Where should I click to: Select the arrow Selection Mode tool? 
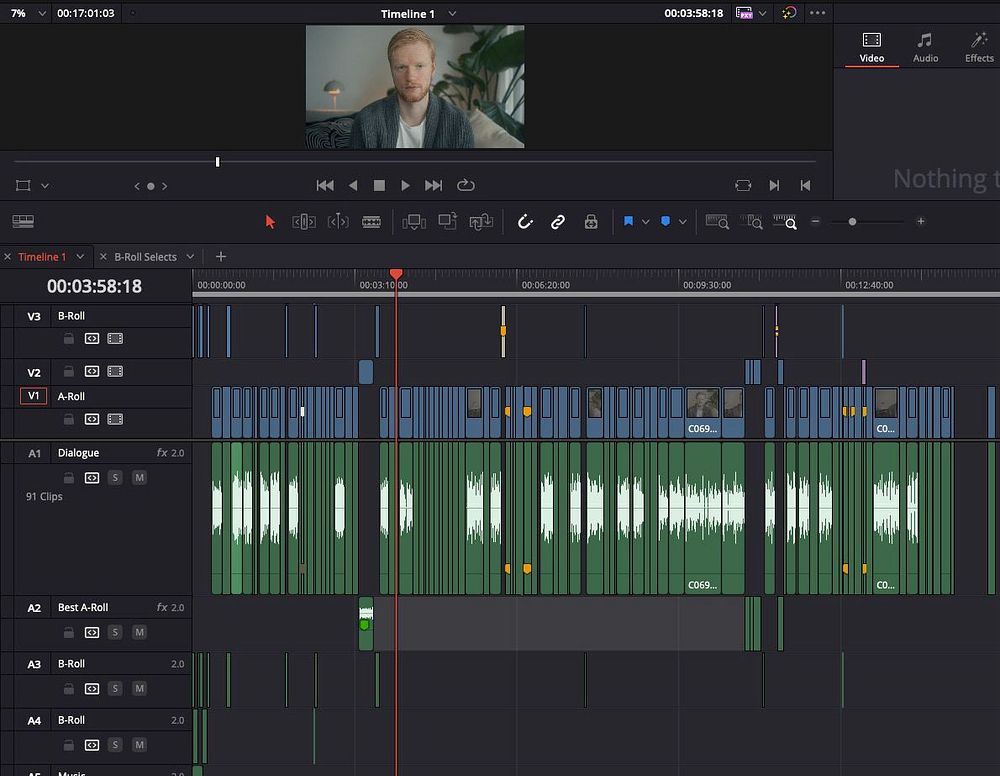[x=270, y=222]
